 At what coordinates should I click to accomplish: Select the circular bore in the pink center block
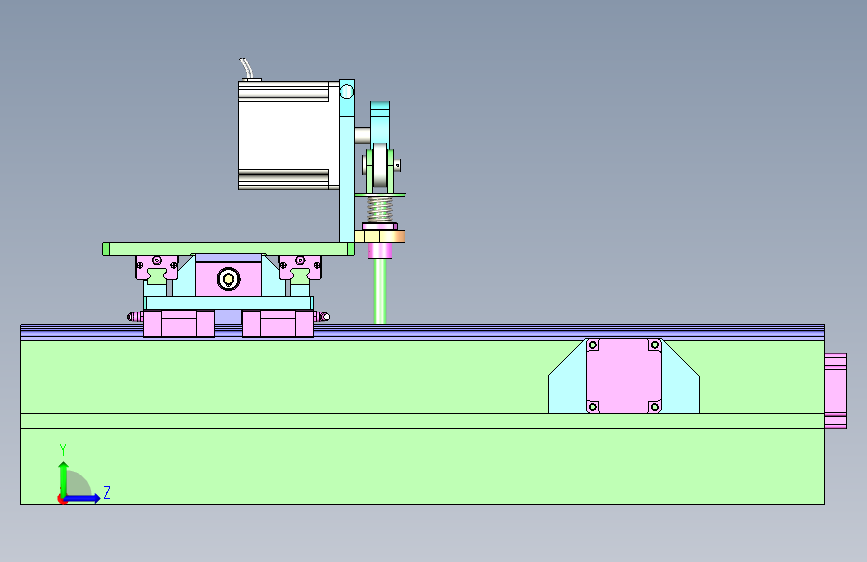tap(228, 279)
